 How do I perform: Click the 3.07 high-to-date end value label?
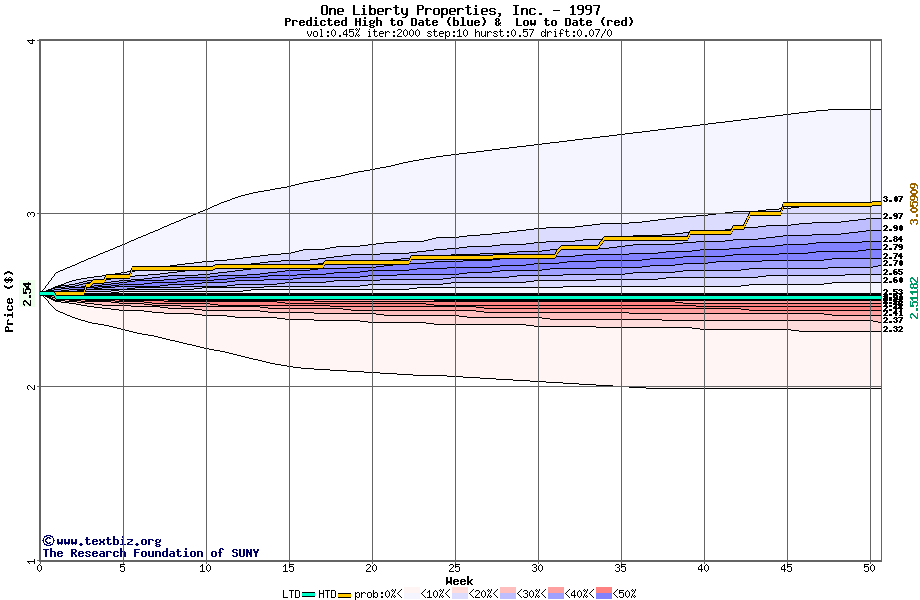point(893,200)
